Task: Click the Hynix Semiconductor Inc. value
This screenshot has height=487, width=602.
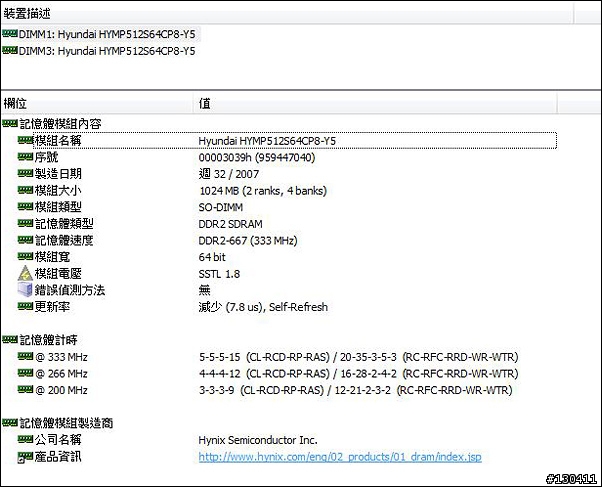Action: [x=258, y=440]
